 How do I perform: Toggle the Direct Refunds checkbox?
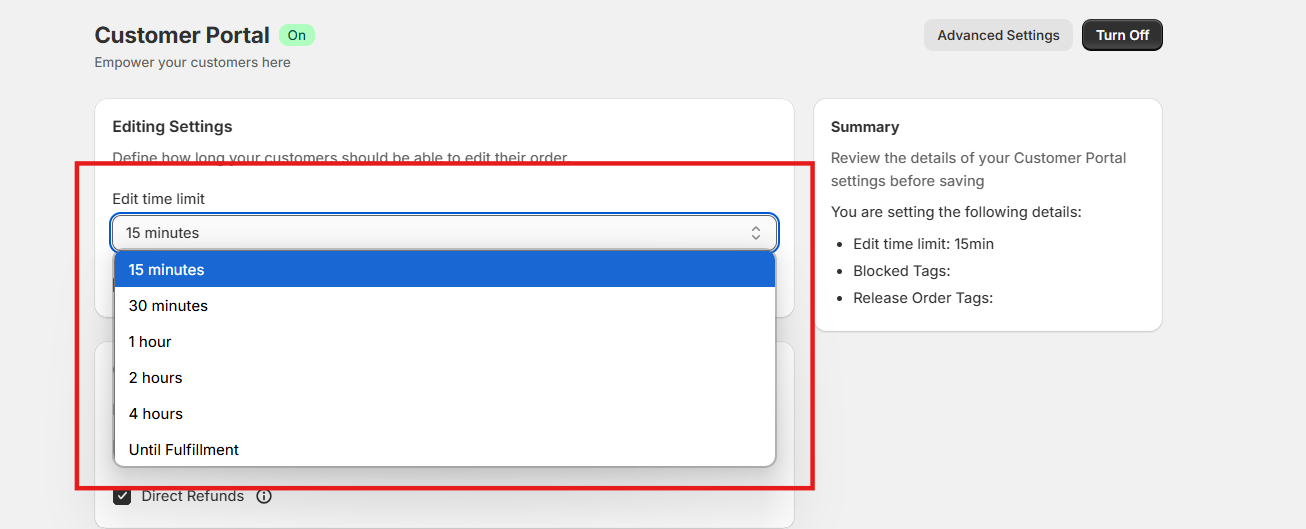click(x=122, y=496)
